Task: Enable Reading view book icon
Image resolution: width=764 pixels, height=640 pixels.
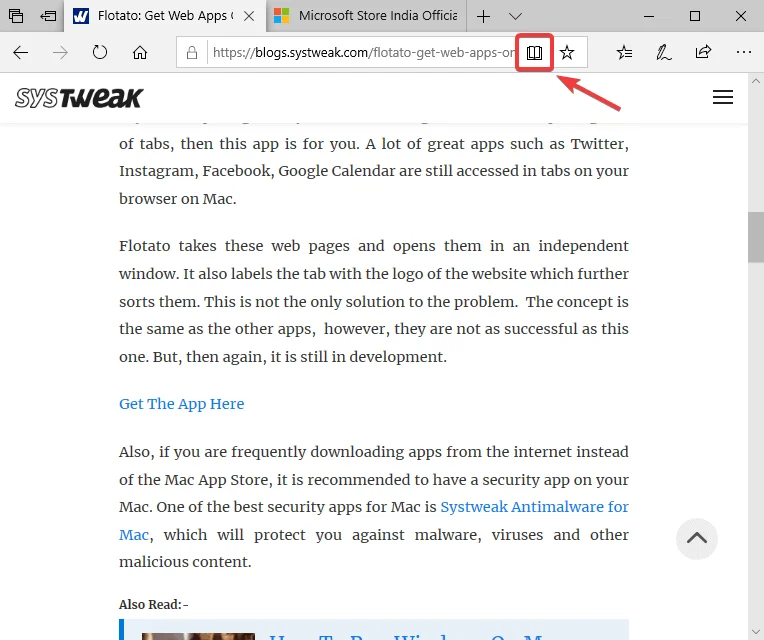Action: point(535,52)
